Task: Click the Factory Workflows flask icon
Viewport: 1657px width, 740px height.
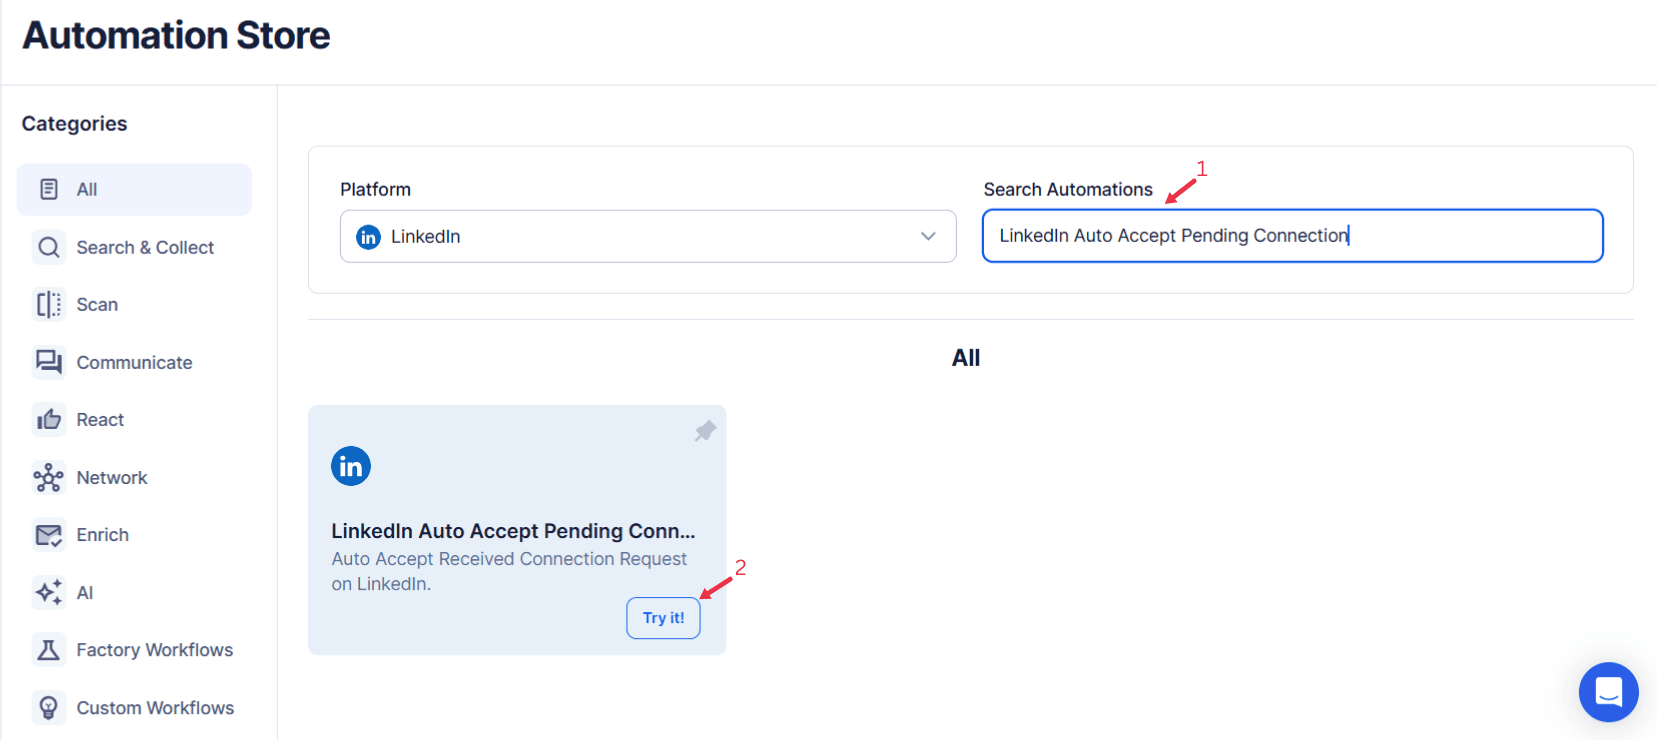Action: 48,650
